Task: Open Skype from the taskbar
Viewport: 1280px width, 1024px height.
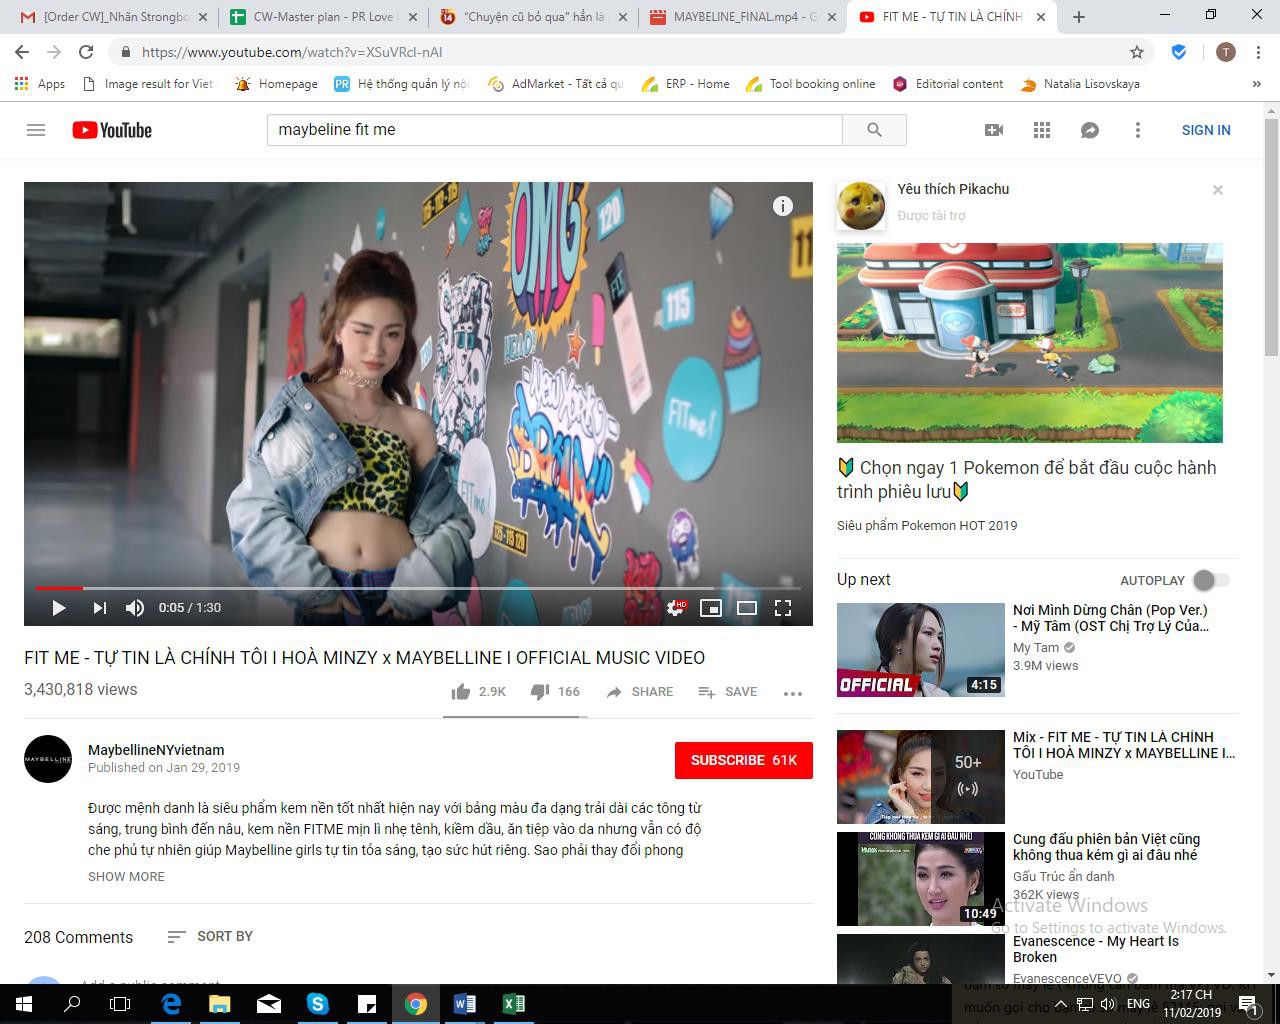Action: (318, 1004)
